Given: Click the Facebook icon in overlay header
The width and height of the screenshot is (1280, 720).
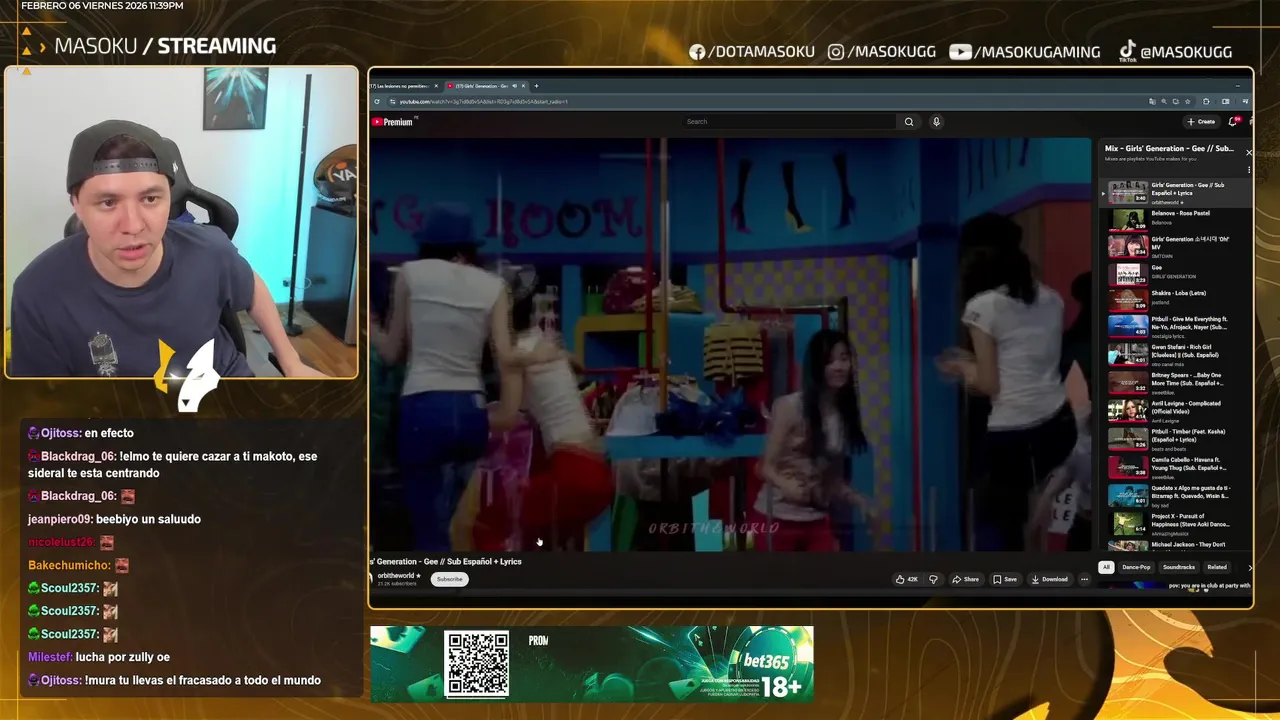Looking at the screenshot, I should coord(697,52).
